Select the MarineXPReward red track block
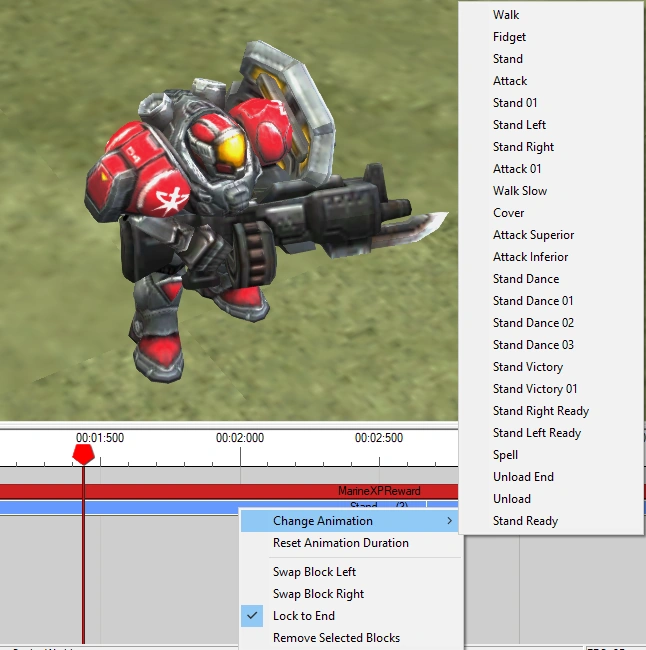The height and width of the screenshot is (650, 646). tap(229, 491)
